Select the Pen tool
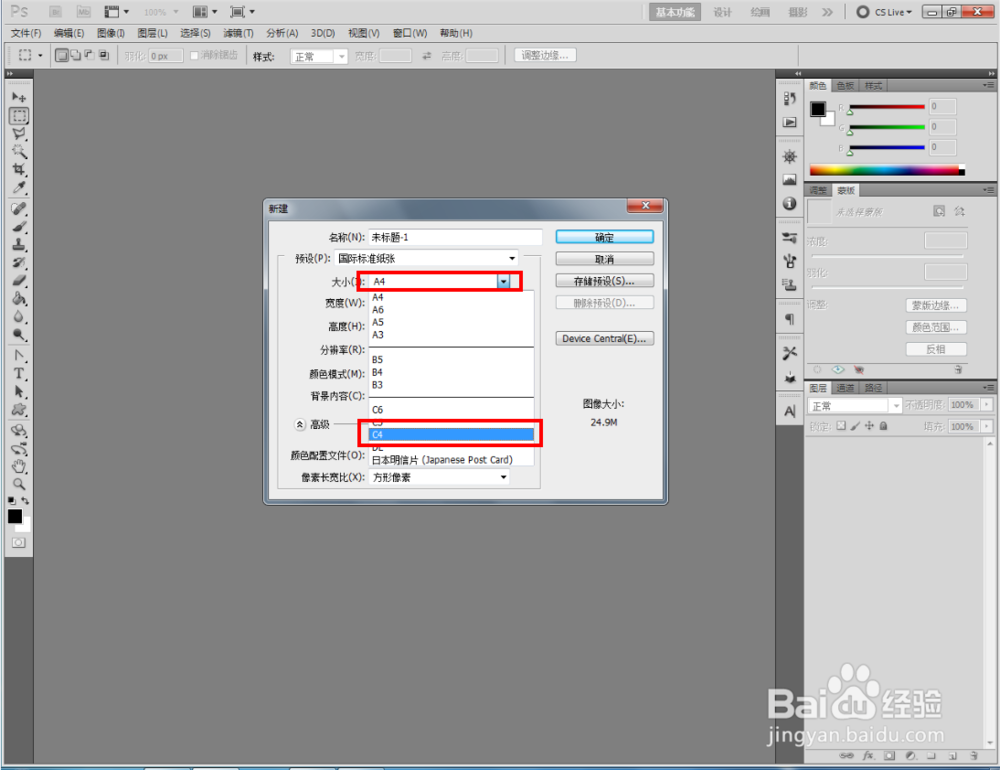The image size is (1000, 770). [19, 355]
